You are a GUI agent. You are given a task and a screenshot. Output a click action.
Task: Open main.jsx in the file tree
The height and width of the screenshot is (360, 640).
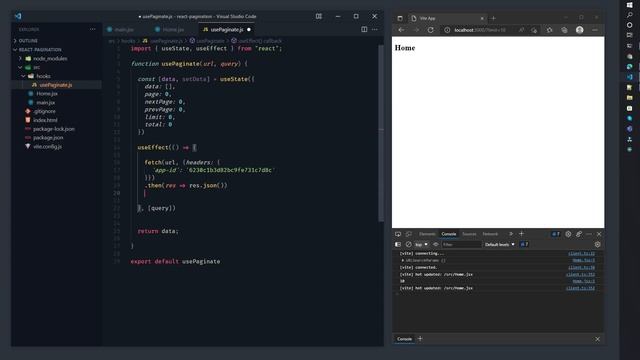click(x=45, y=102)
